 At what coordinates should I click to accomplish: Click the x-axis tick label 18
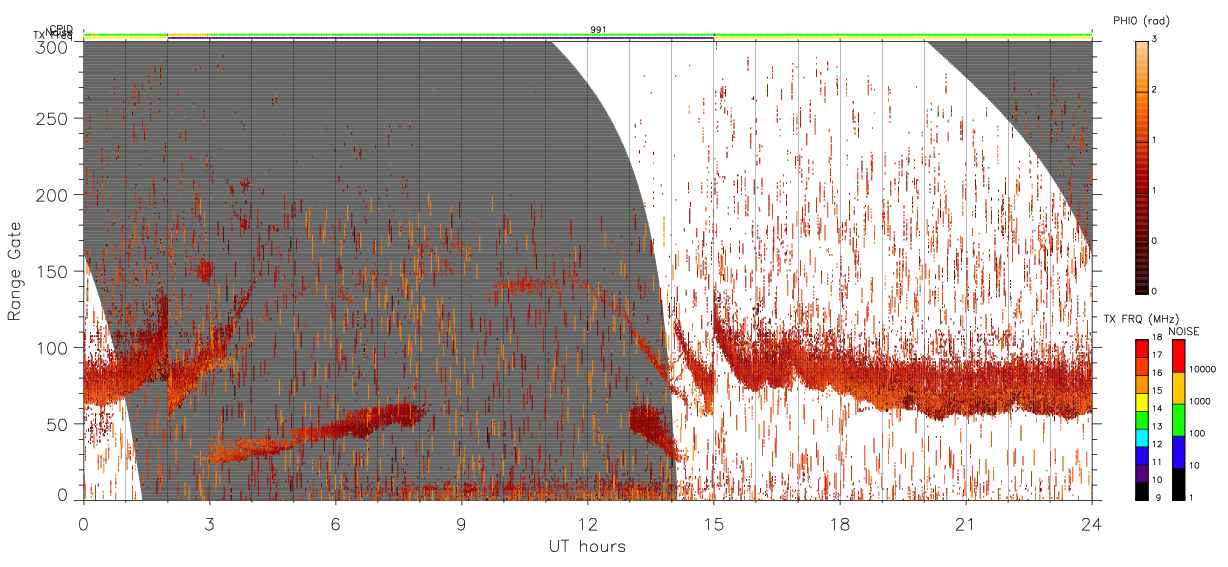tap(839, 524)
